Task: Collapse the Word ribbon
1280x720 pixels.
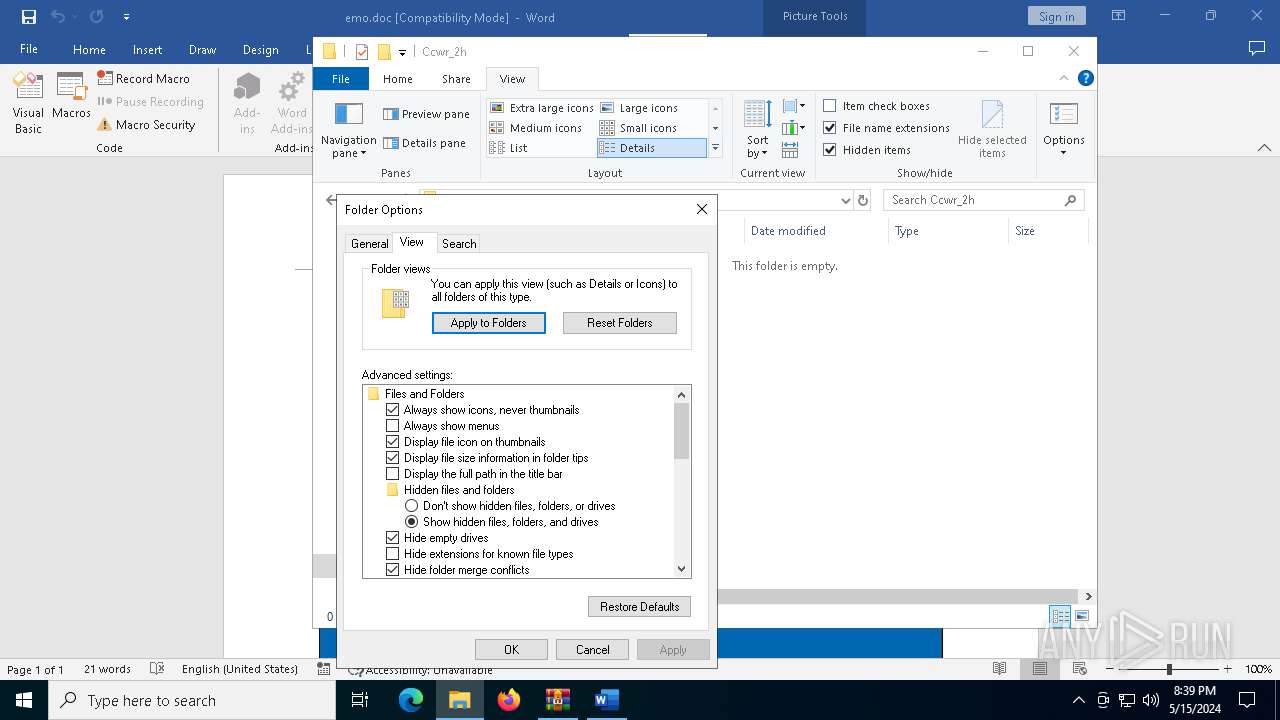Action: (1264, 148)
